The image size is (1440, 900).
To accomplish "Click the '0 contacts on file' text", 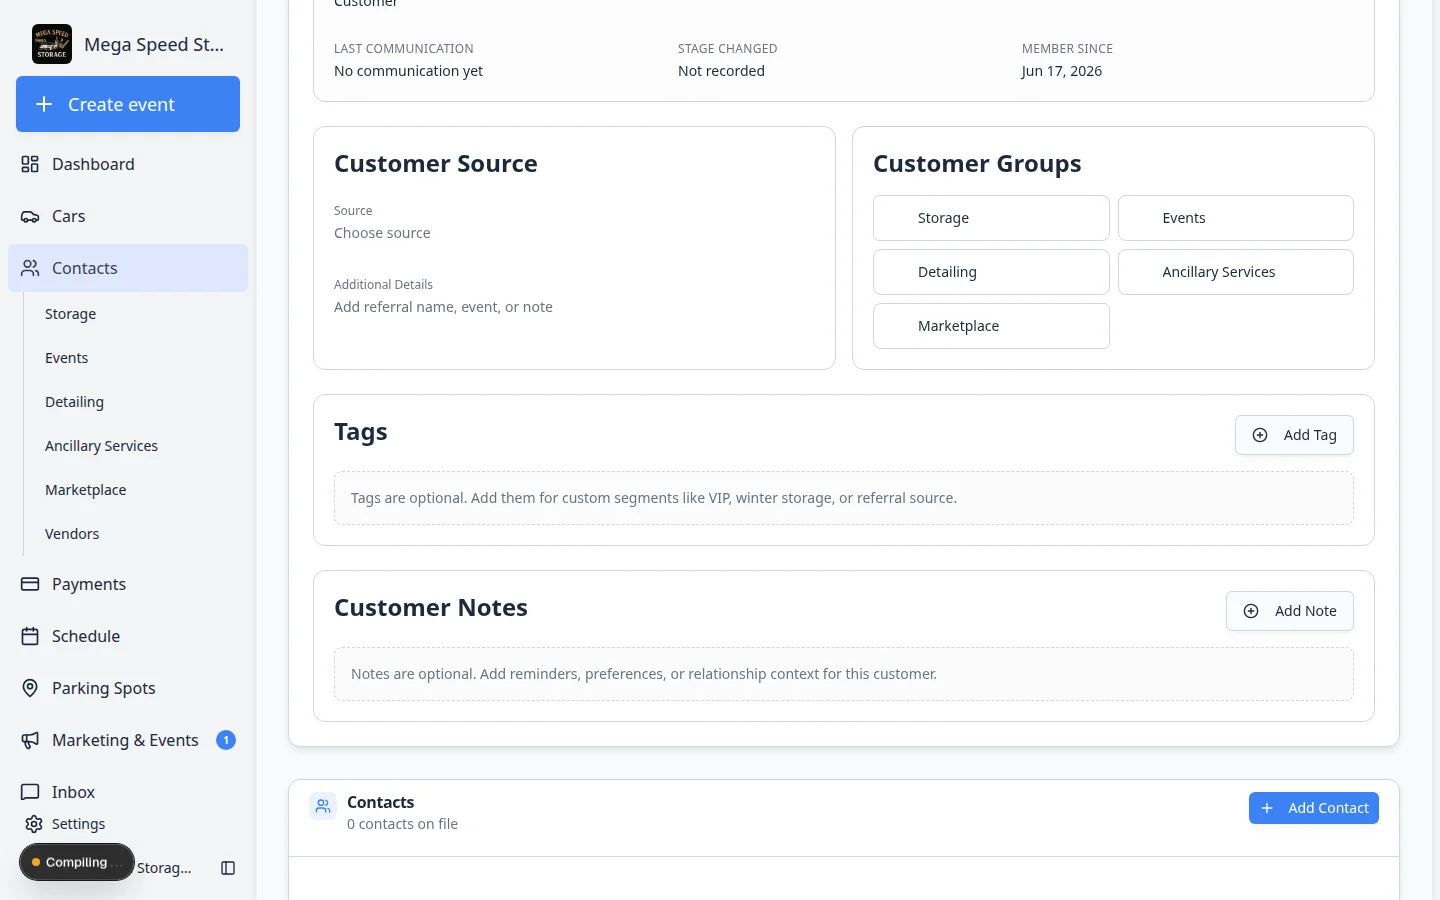I will point(402,824).
